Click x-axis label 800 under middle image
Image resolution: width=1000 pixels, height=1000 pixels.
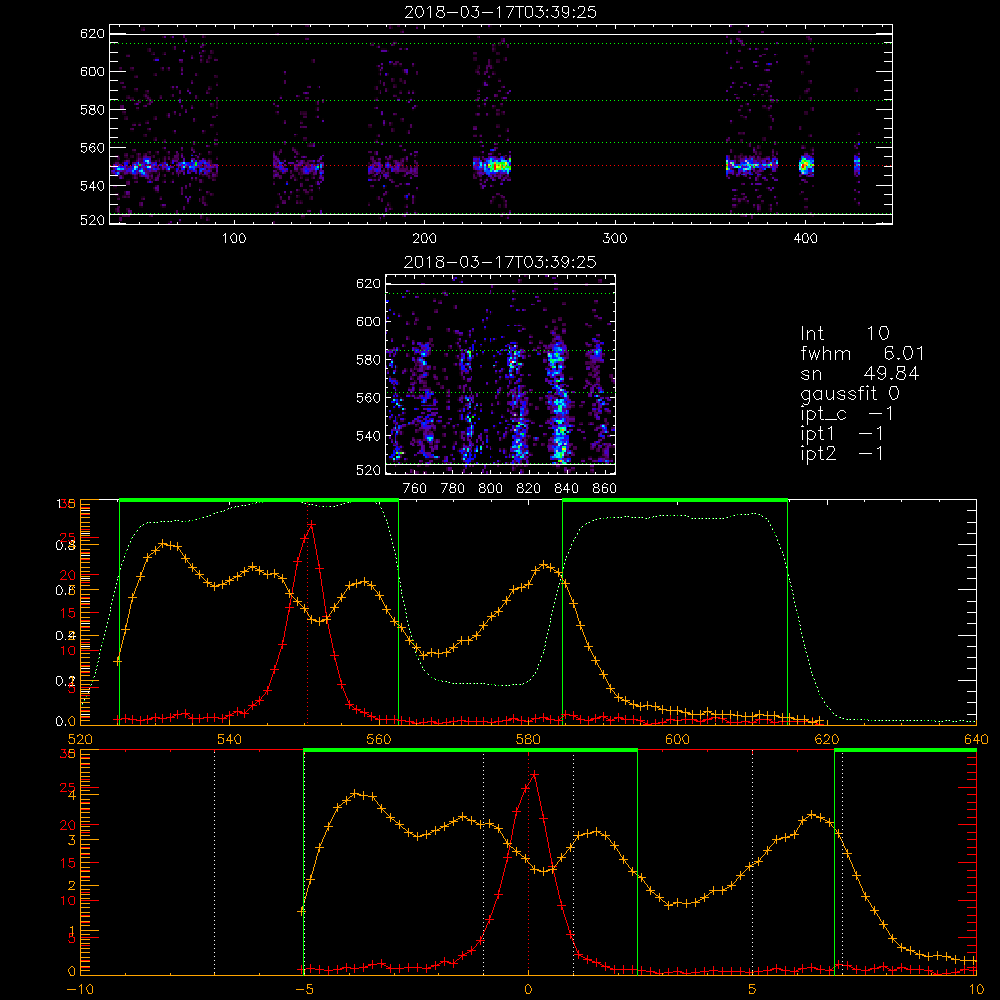pyautogui.click(x=490, y=489)
